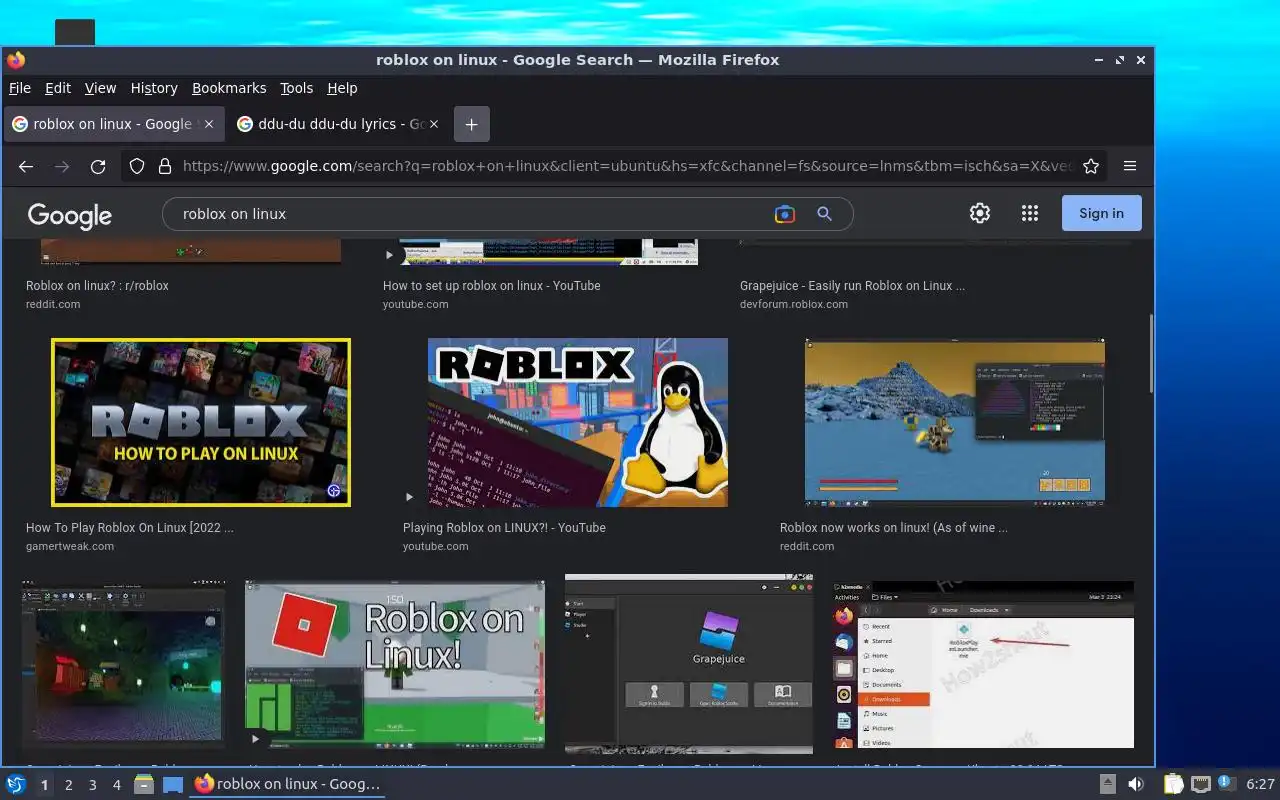The height and width of the screenshot is (800, 1280).
Task: Open the removable media eject tray icon
Action: click(1108, 784)
